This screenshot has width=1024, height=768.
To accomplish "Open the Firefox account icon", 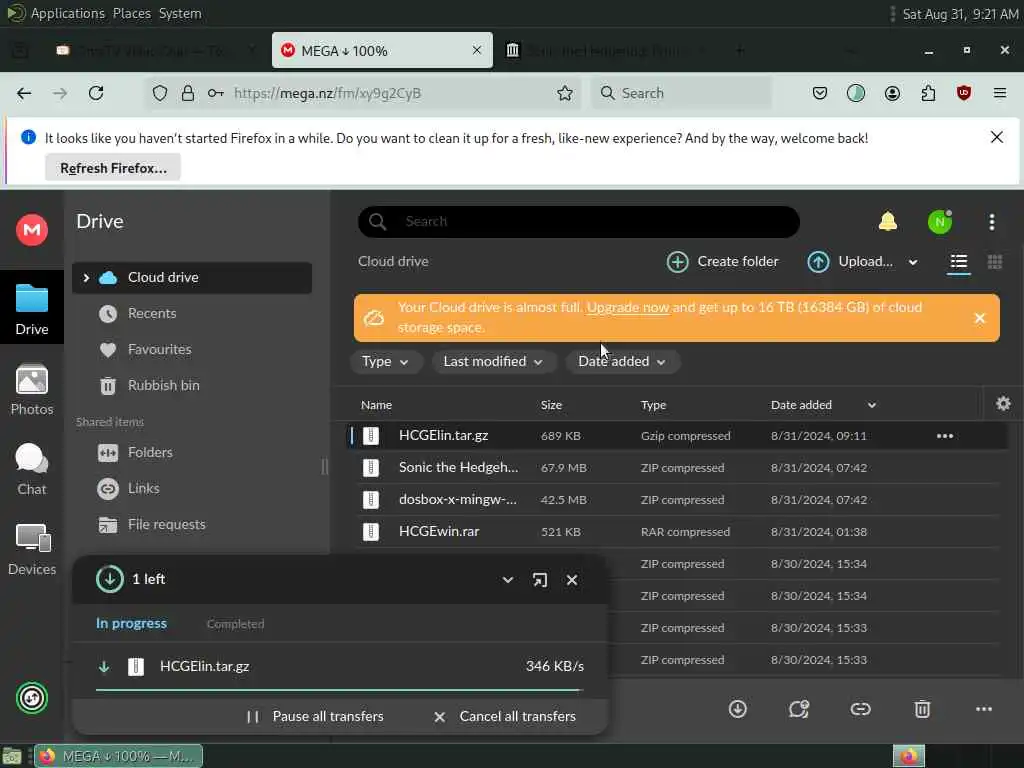I will coord(892,93).
